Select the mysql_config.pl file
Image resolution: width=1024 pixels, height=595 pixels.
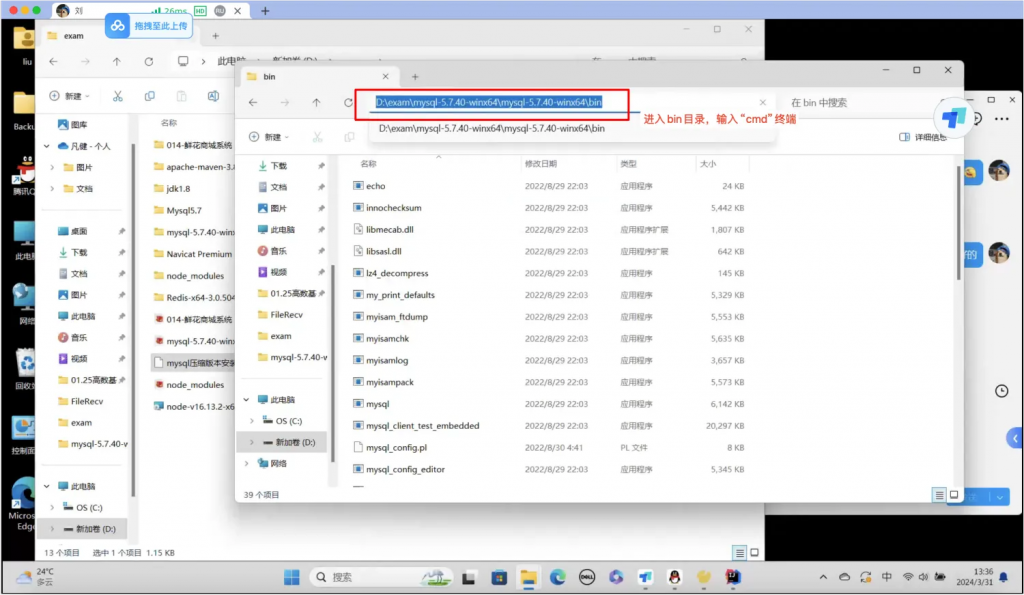[396, 447]
